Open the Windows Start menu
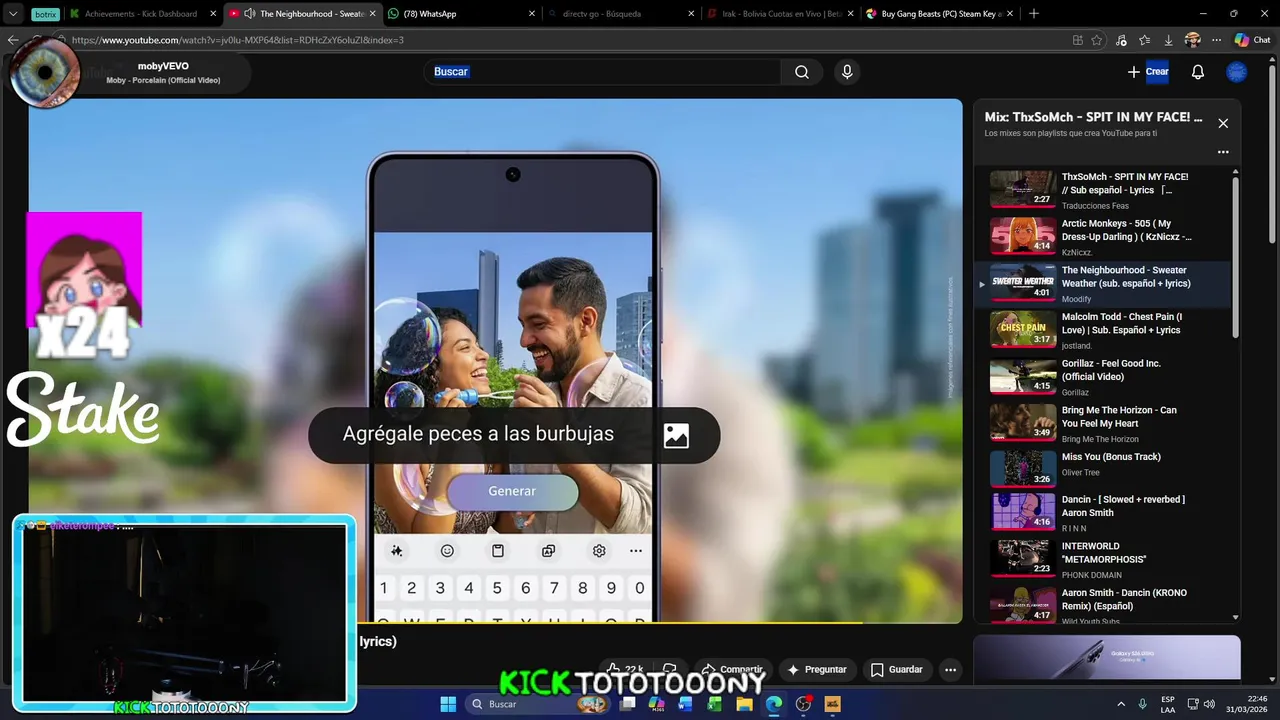 pyautogui.click(x=448, y=704)
